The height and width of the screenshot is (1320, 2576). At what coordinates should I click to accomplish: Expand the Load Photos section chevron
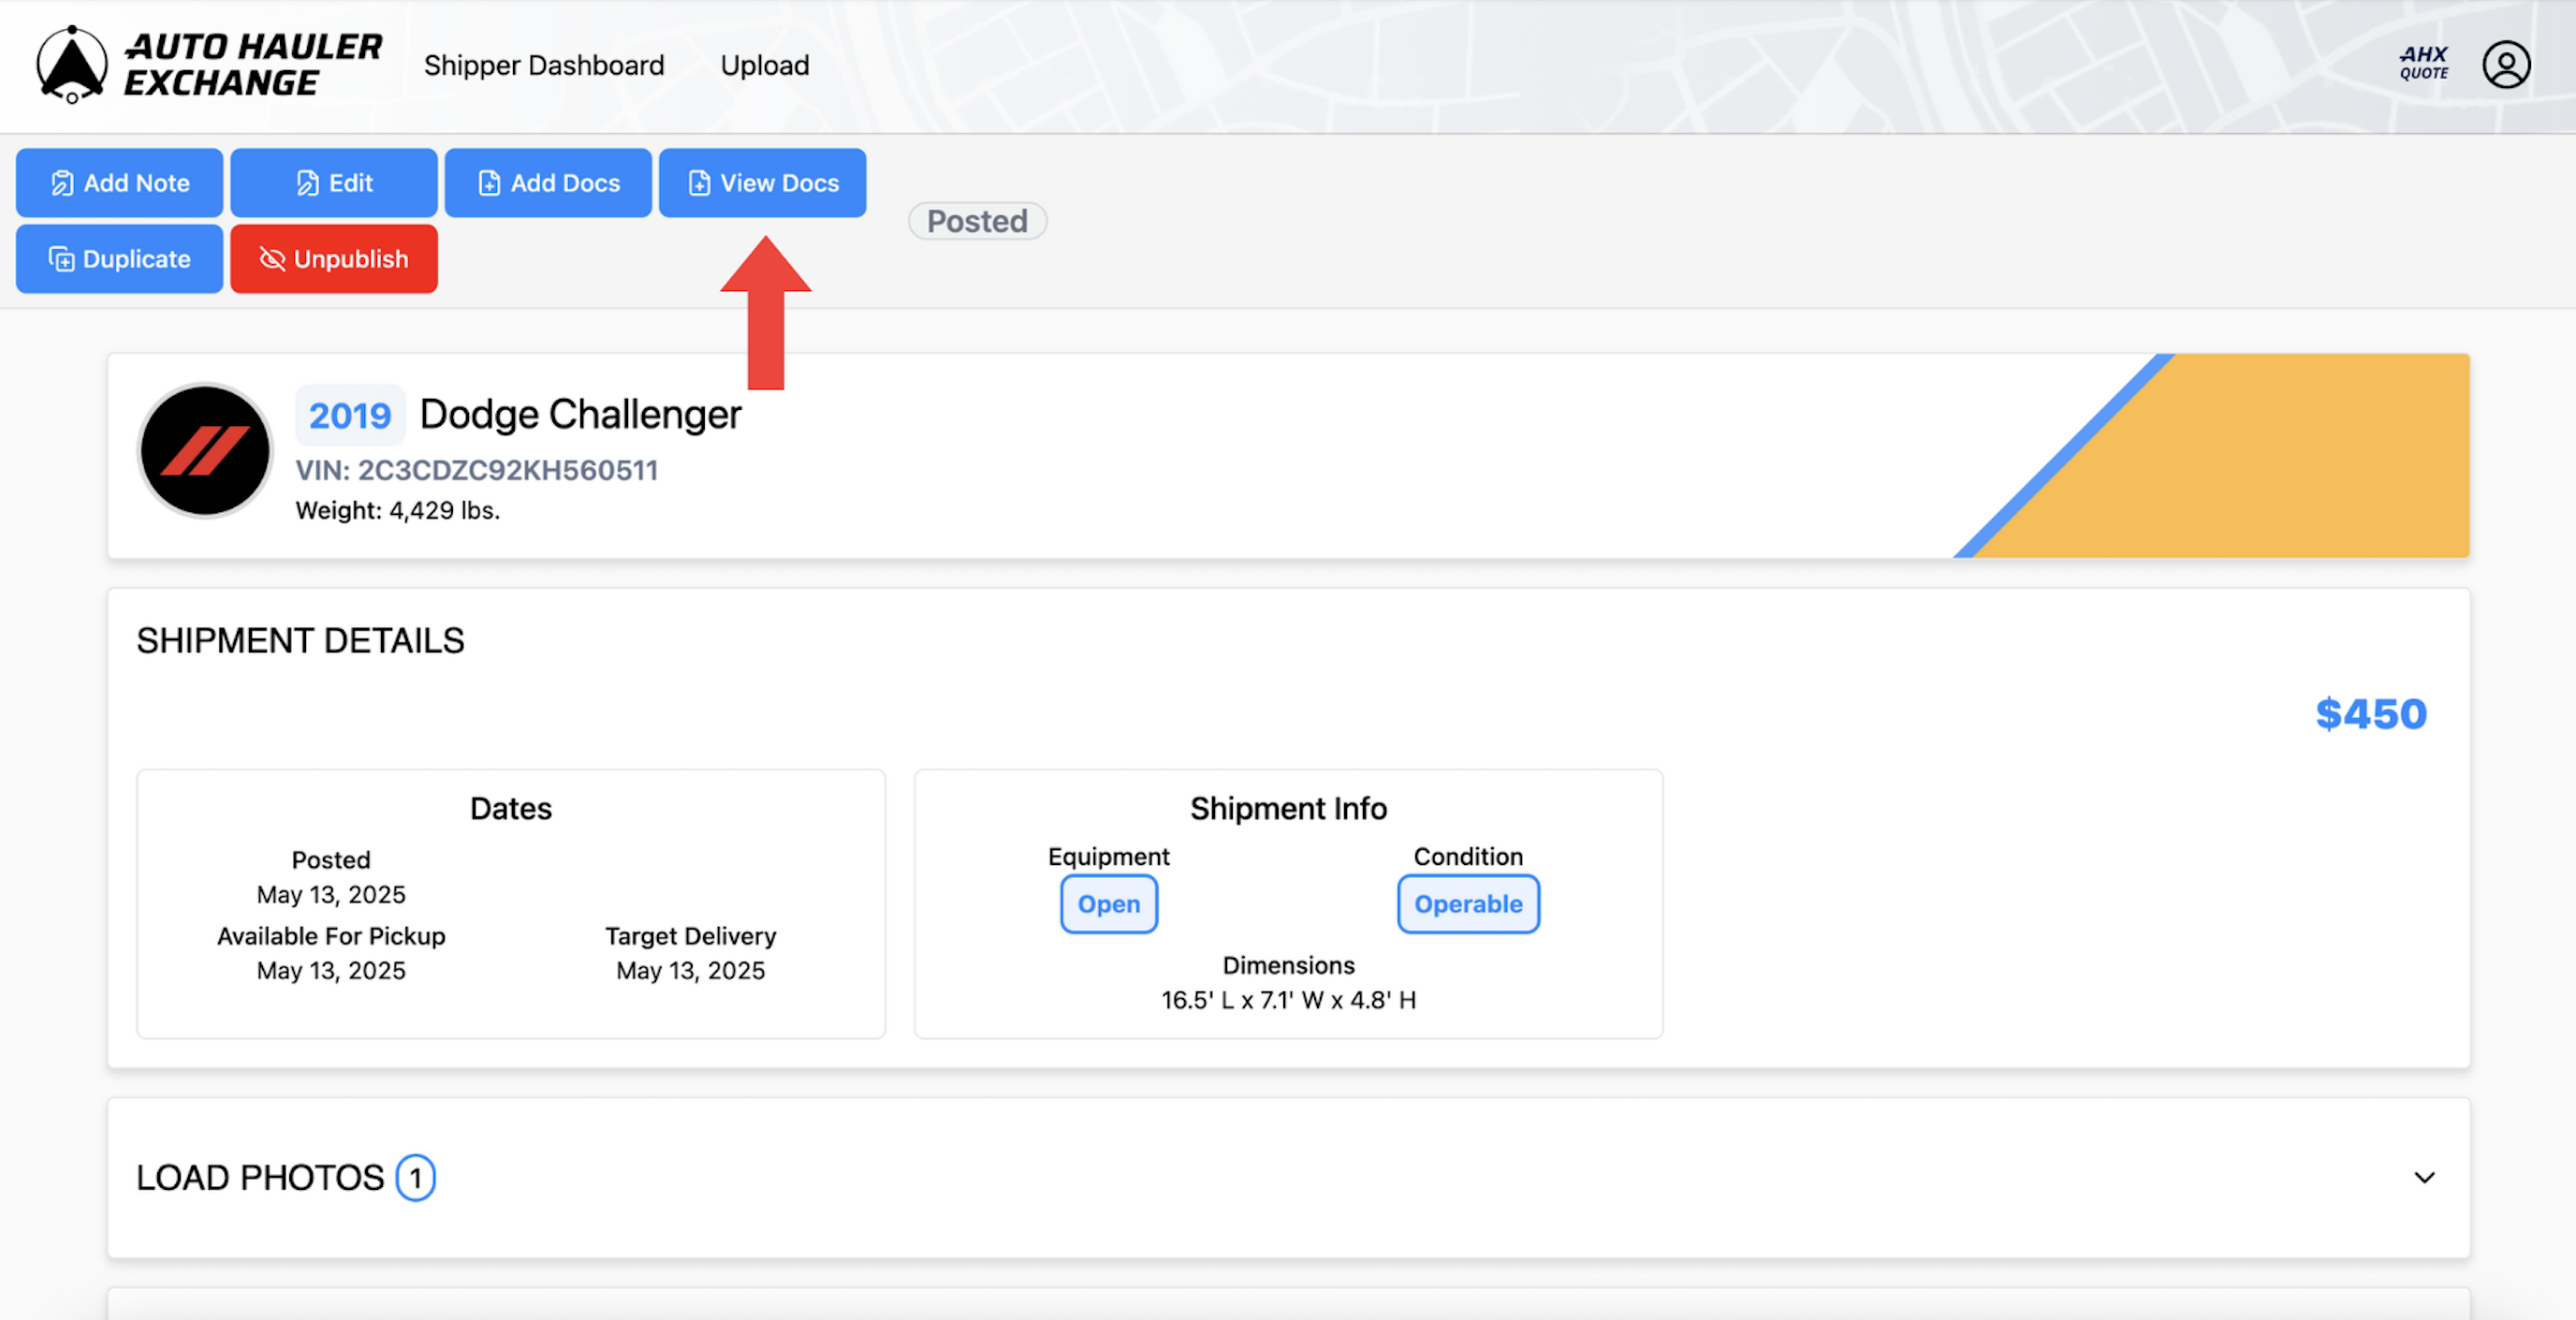click(x=2424, y=1178)
